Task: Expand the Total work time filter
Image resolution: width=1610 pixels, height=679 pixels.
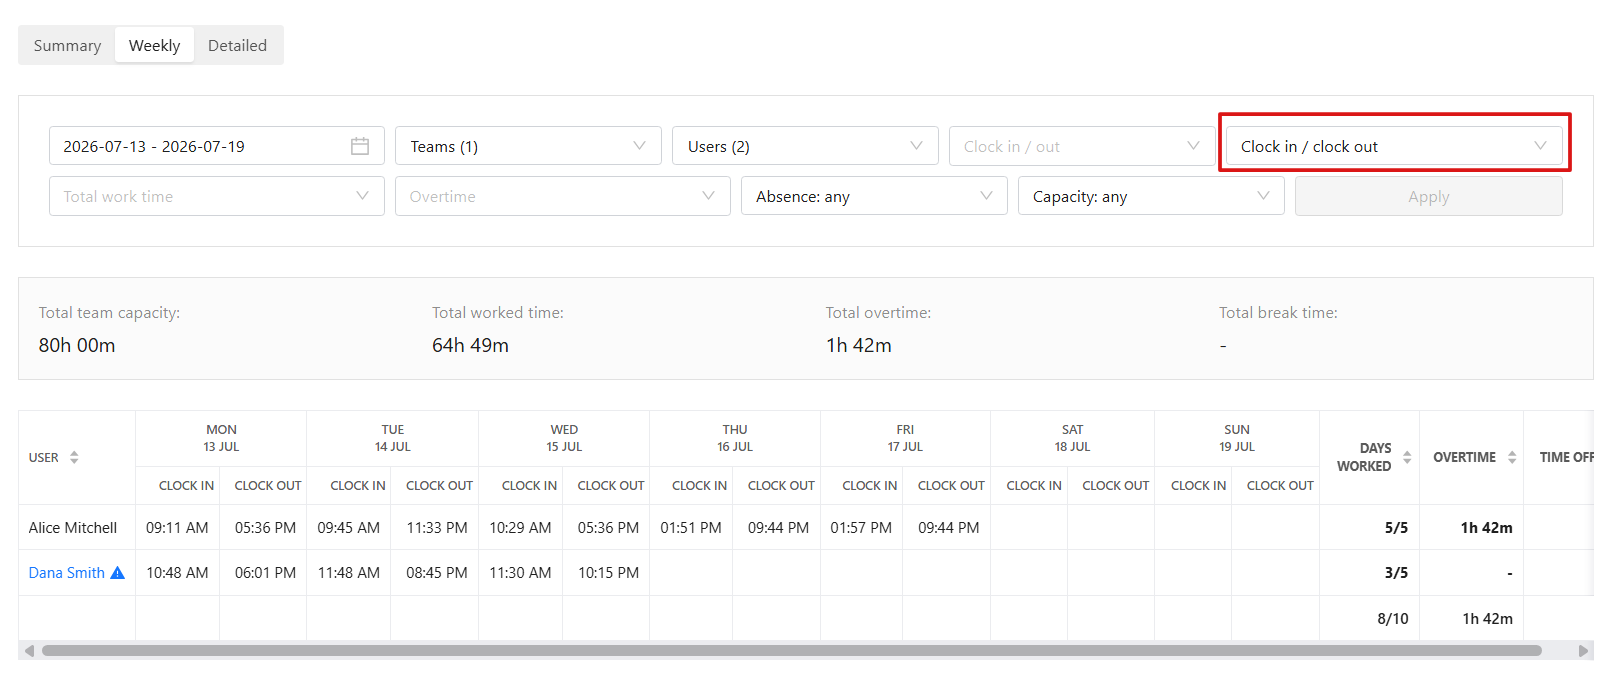Action: 217,196
